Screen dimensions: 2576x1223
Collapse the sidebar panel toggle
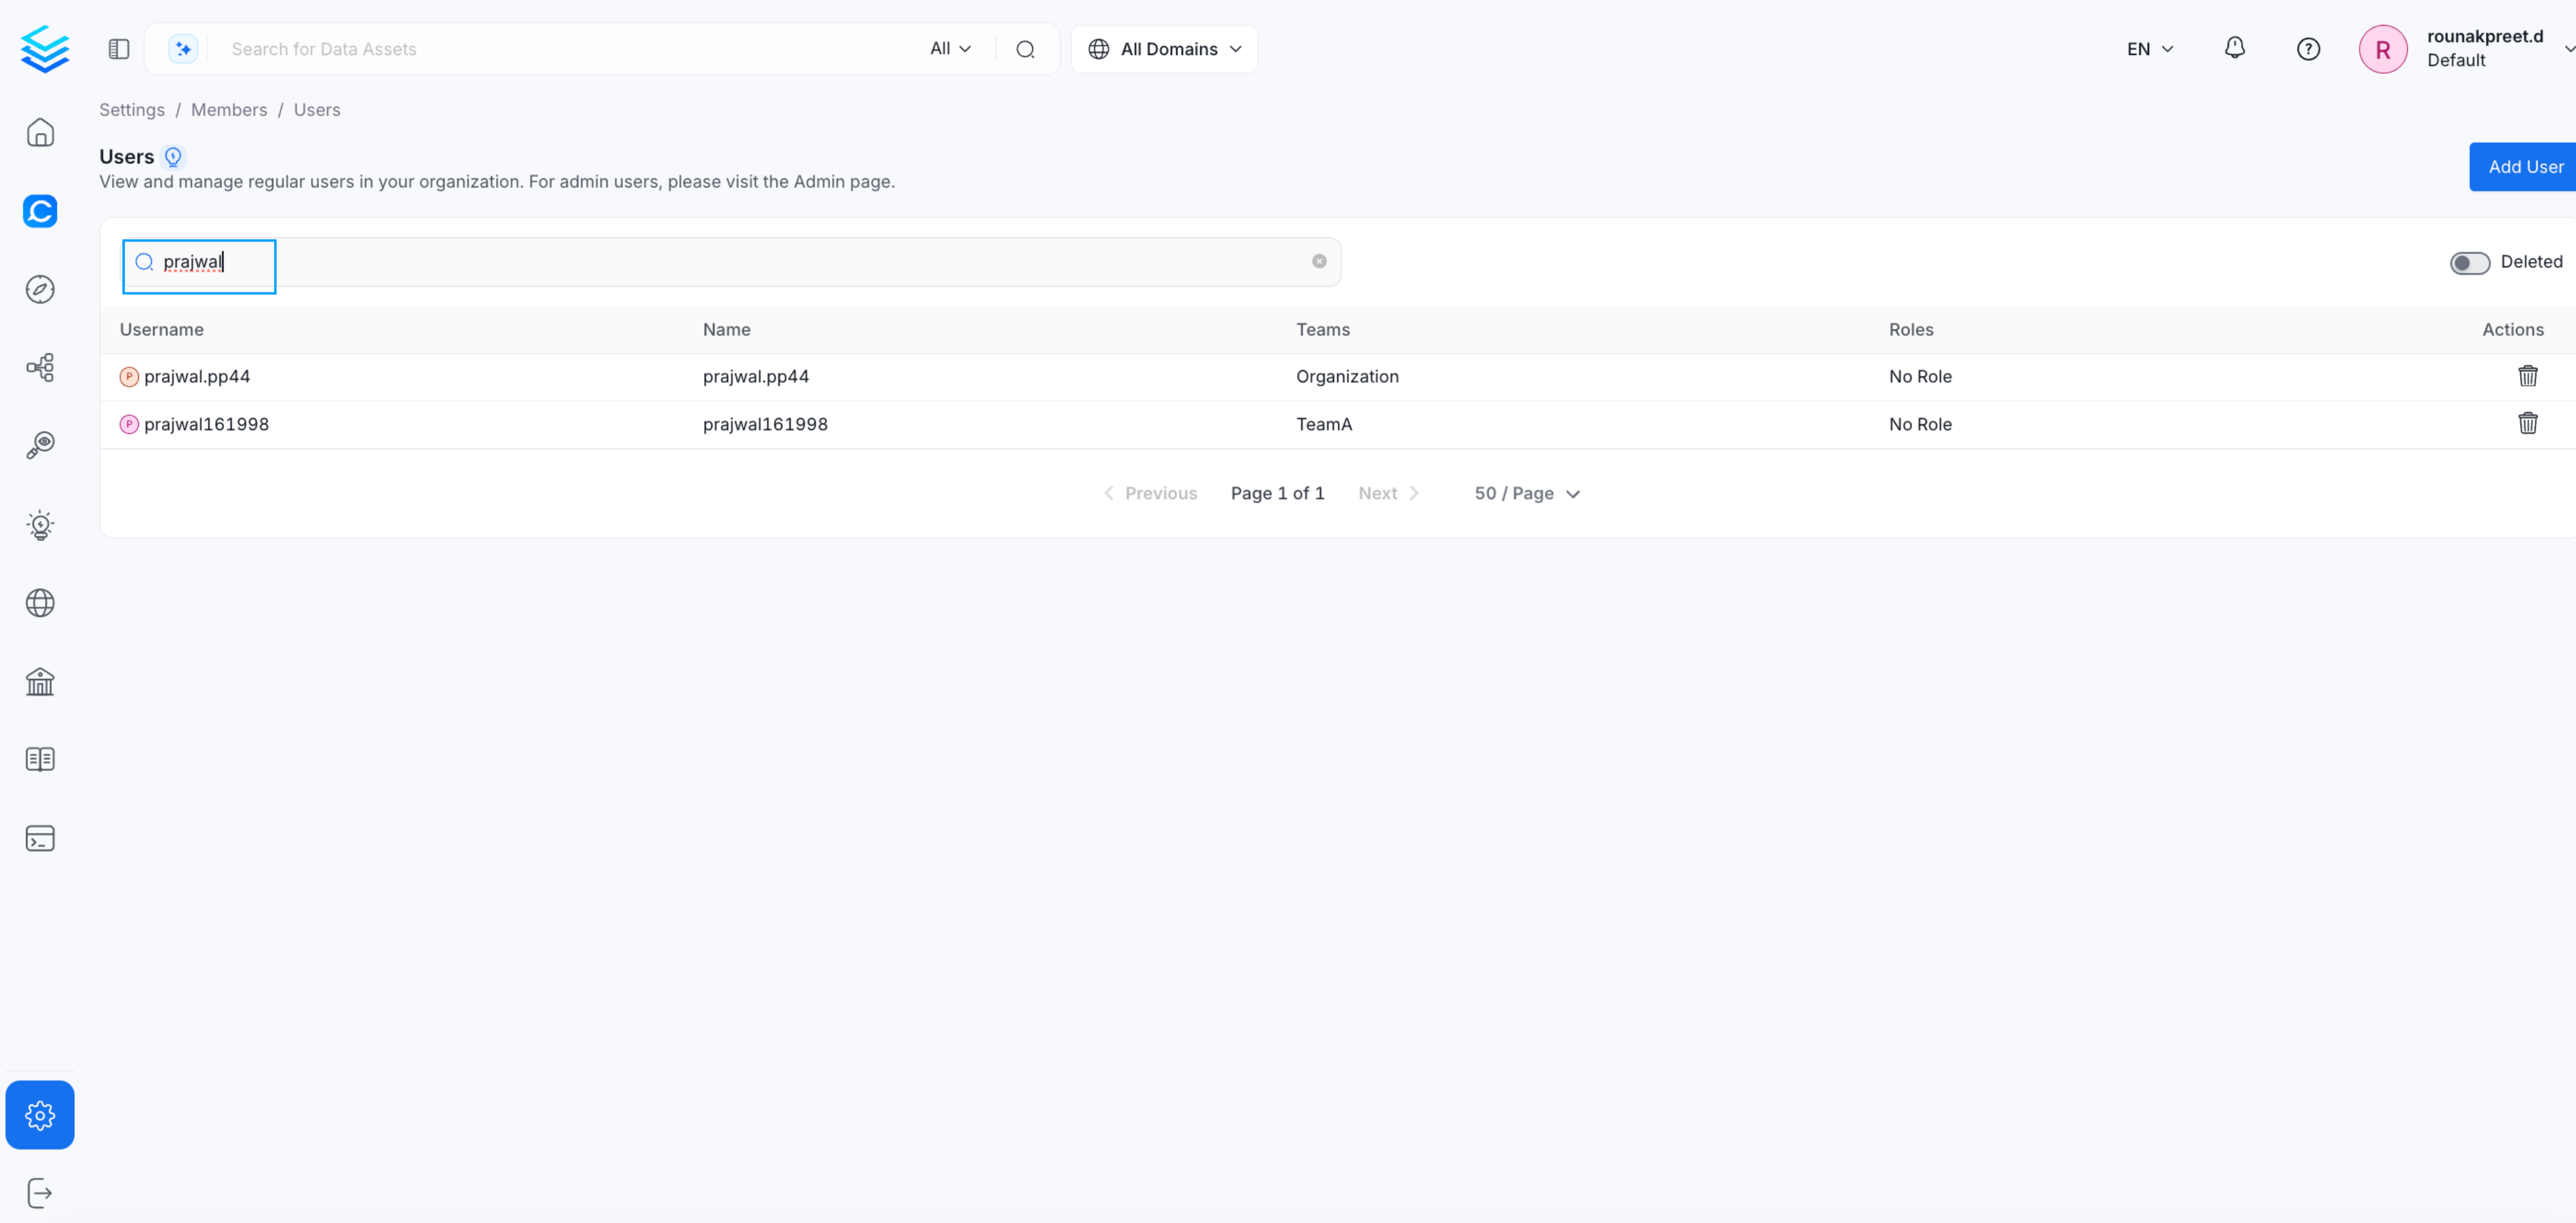pos(119,49)
